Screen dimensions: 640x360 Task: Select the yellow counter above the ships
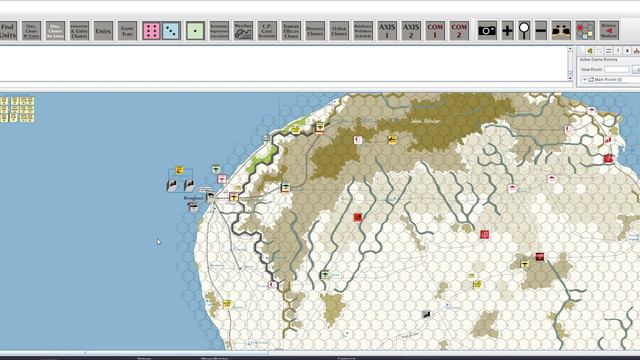(x=179, y=170)
